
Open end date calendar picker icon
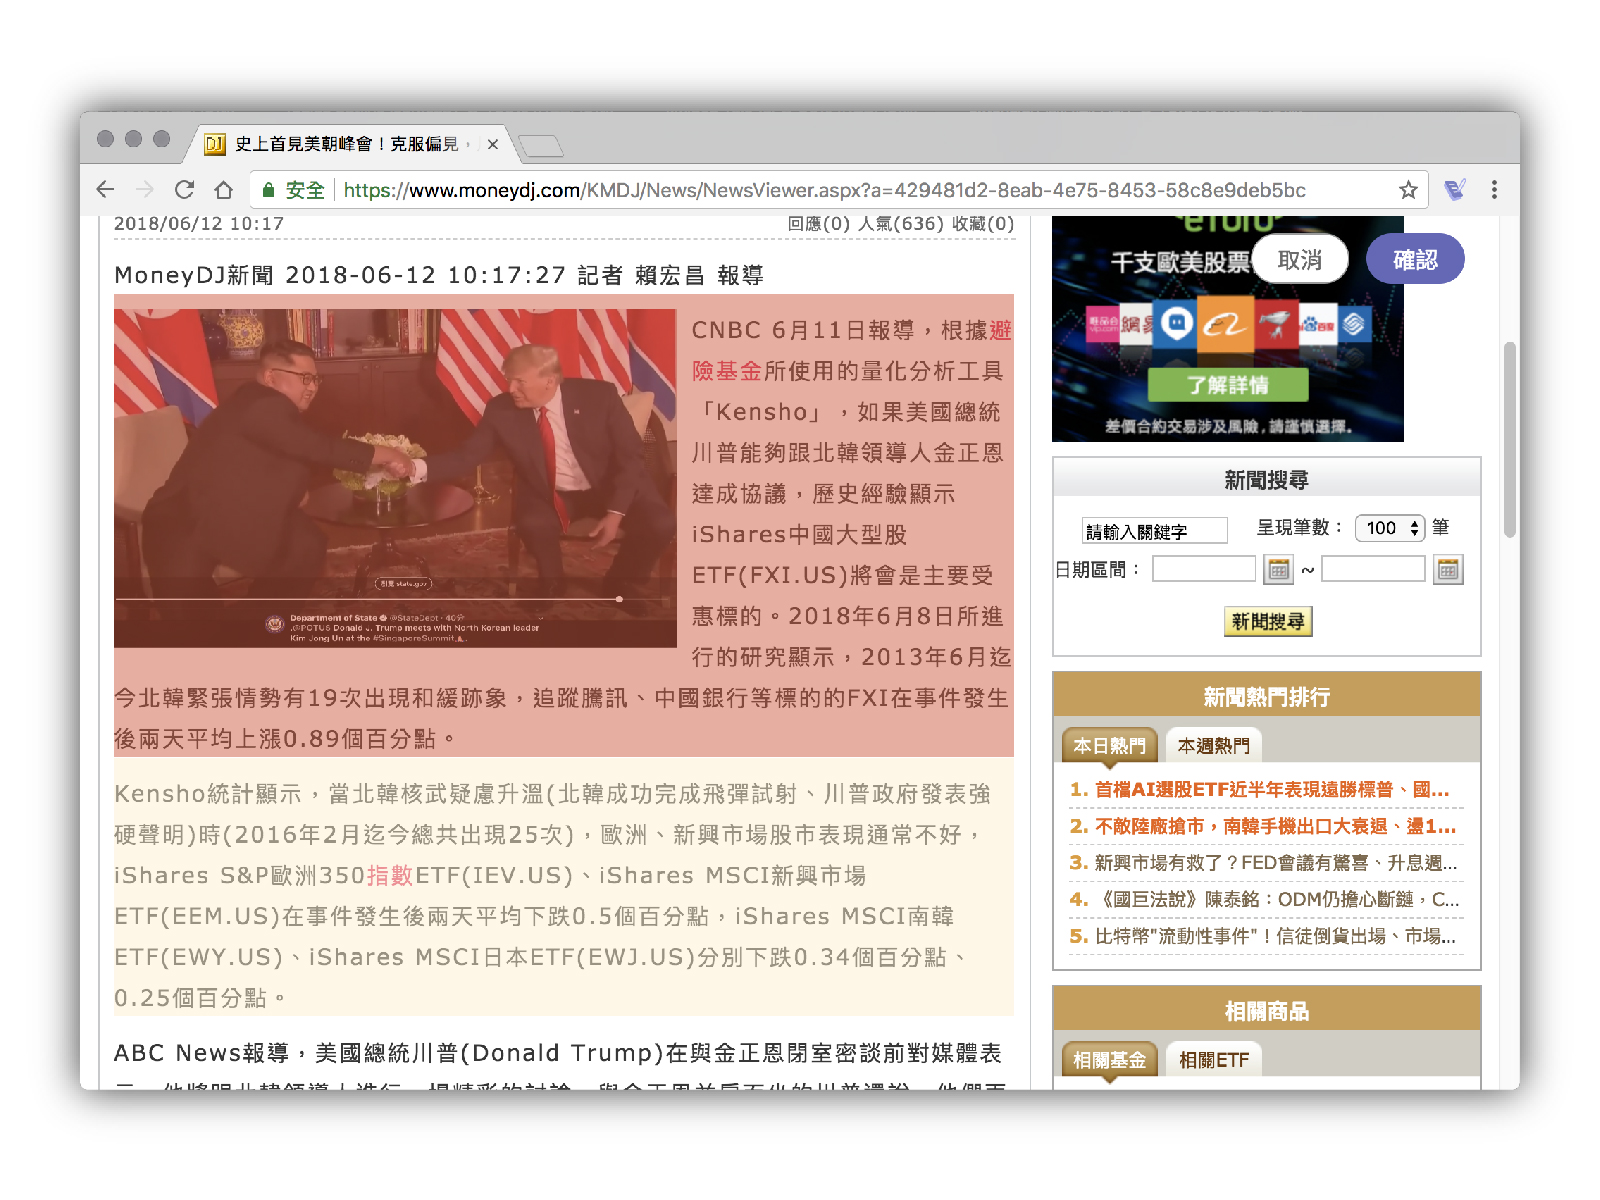(x=1447, y=570)
